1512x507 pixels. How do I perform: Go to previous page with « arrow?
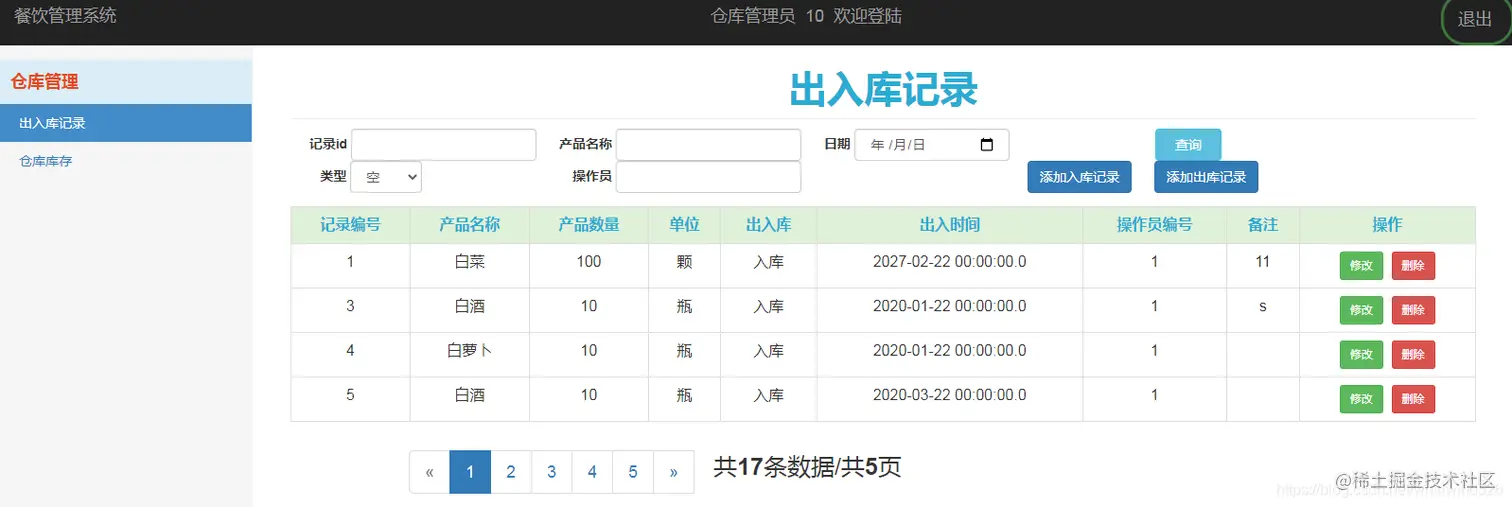pos(429,472)
